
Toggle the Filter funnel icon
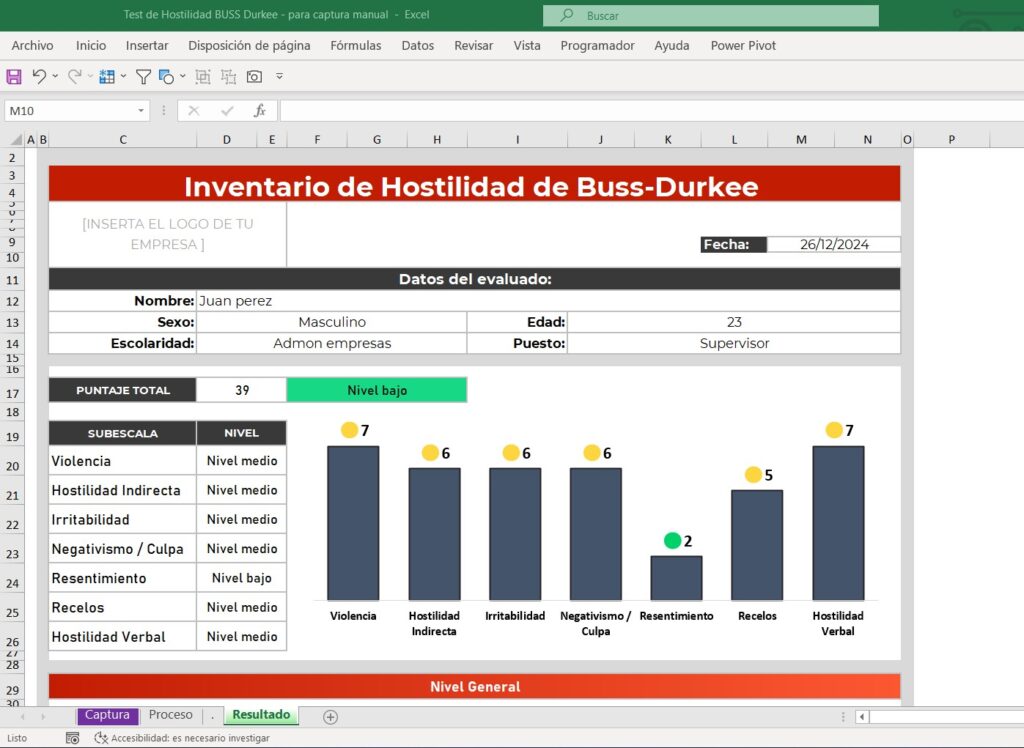143,76
